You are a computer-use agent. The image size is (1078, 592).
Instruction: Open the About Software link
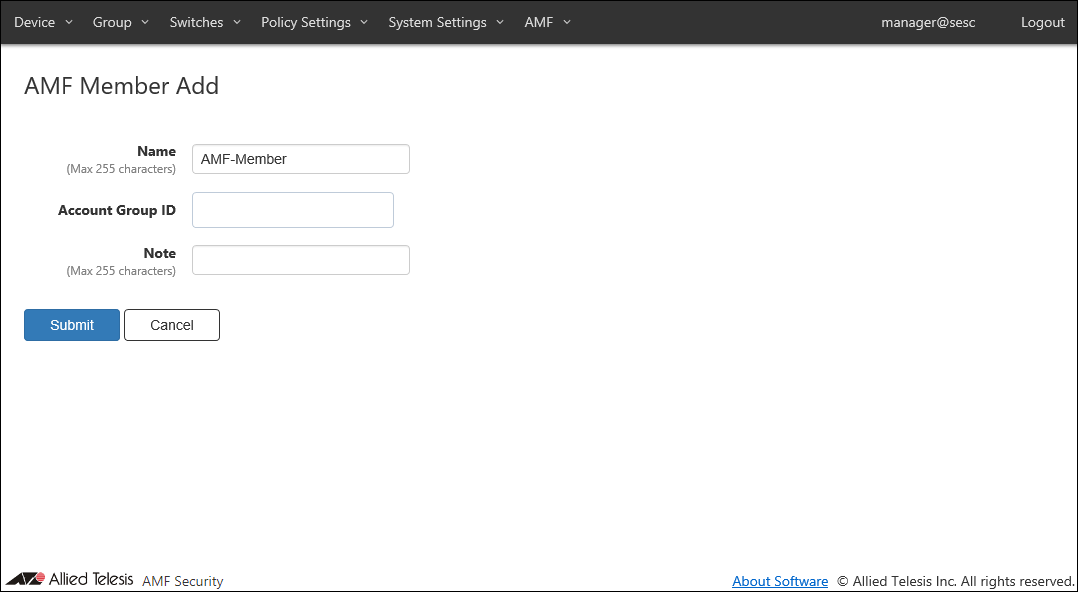coord(780,581)
